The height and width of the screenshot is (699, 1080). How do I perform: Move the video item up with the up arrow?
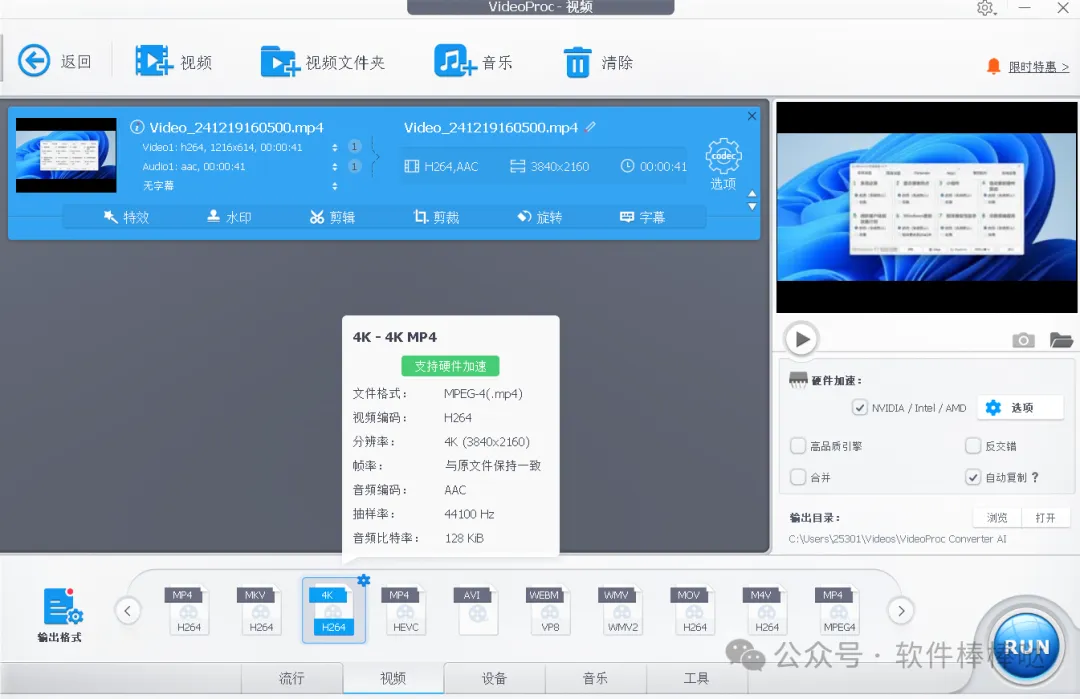752,194
